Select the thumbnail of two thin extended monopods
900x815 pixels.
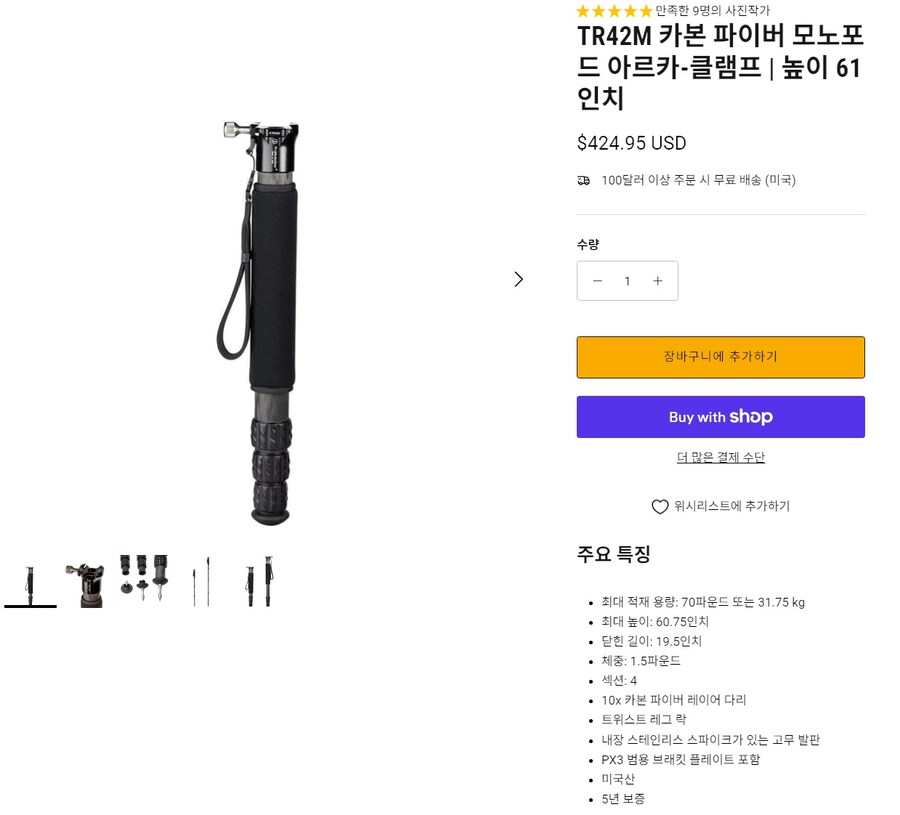[201, 581]
